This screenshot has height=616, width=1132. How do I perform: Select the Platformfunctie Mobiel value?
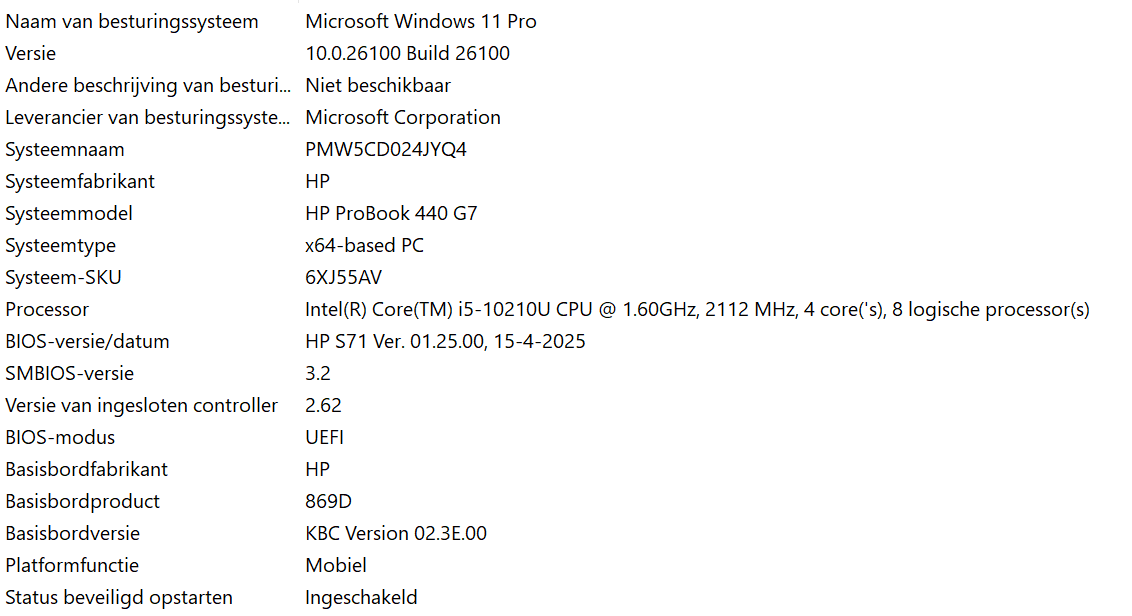click(x=336, y=565)
